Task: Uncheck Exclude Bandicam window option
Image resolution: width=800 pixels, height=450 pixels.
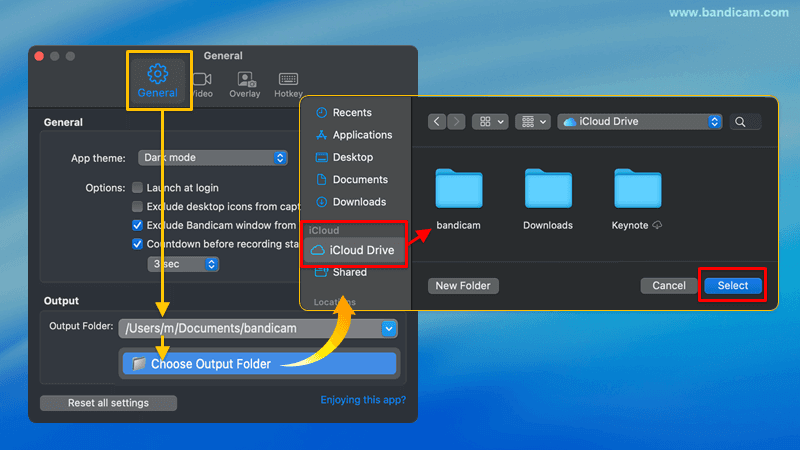Action: (137, 226)
